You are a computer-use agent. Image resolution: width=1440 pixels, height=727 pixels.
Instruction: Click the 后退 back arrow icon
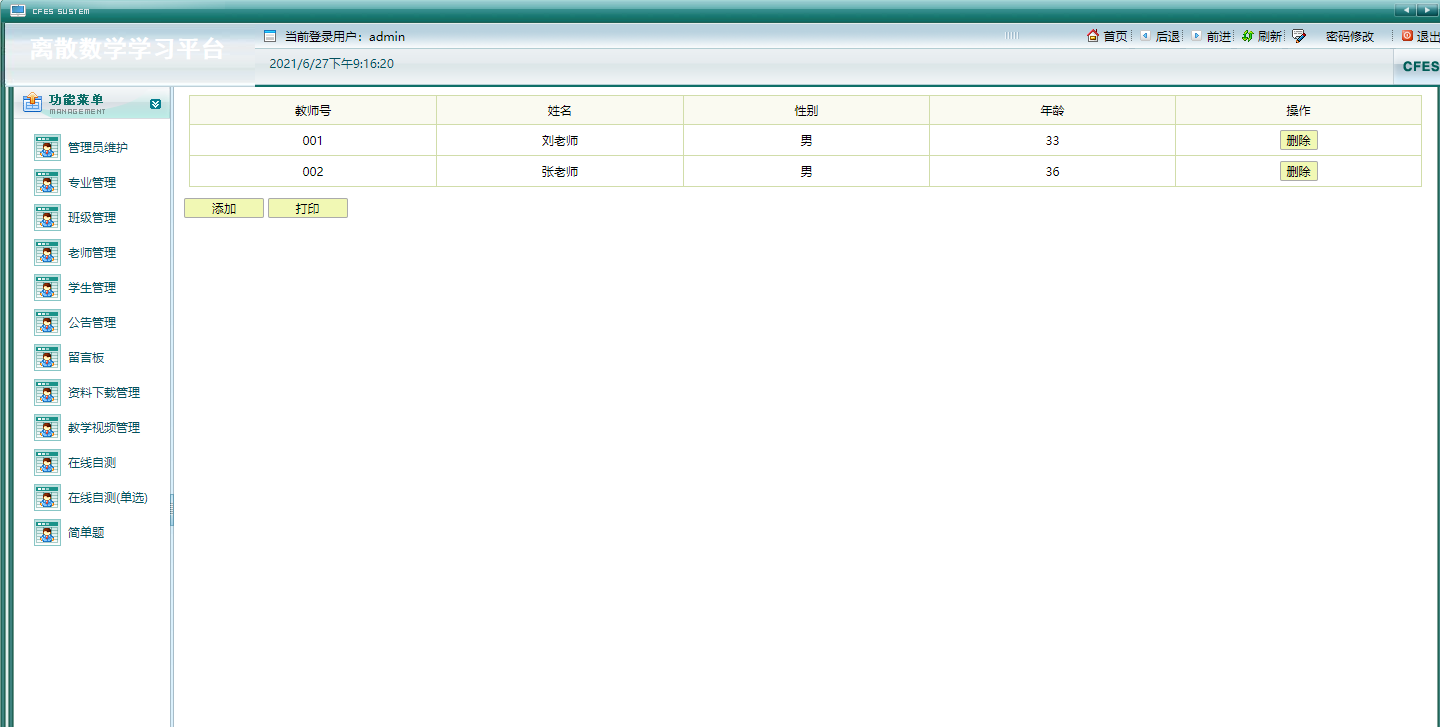pos(1145,36)
